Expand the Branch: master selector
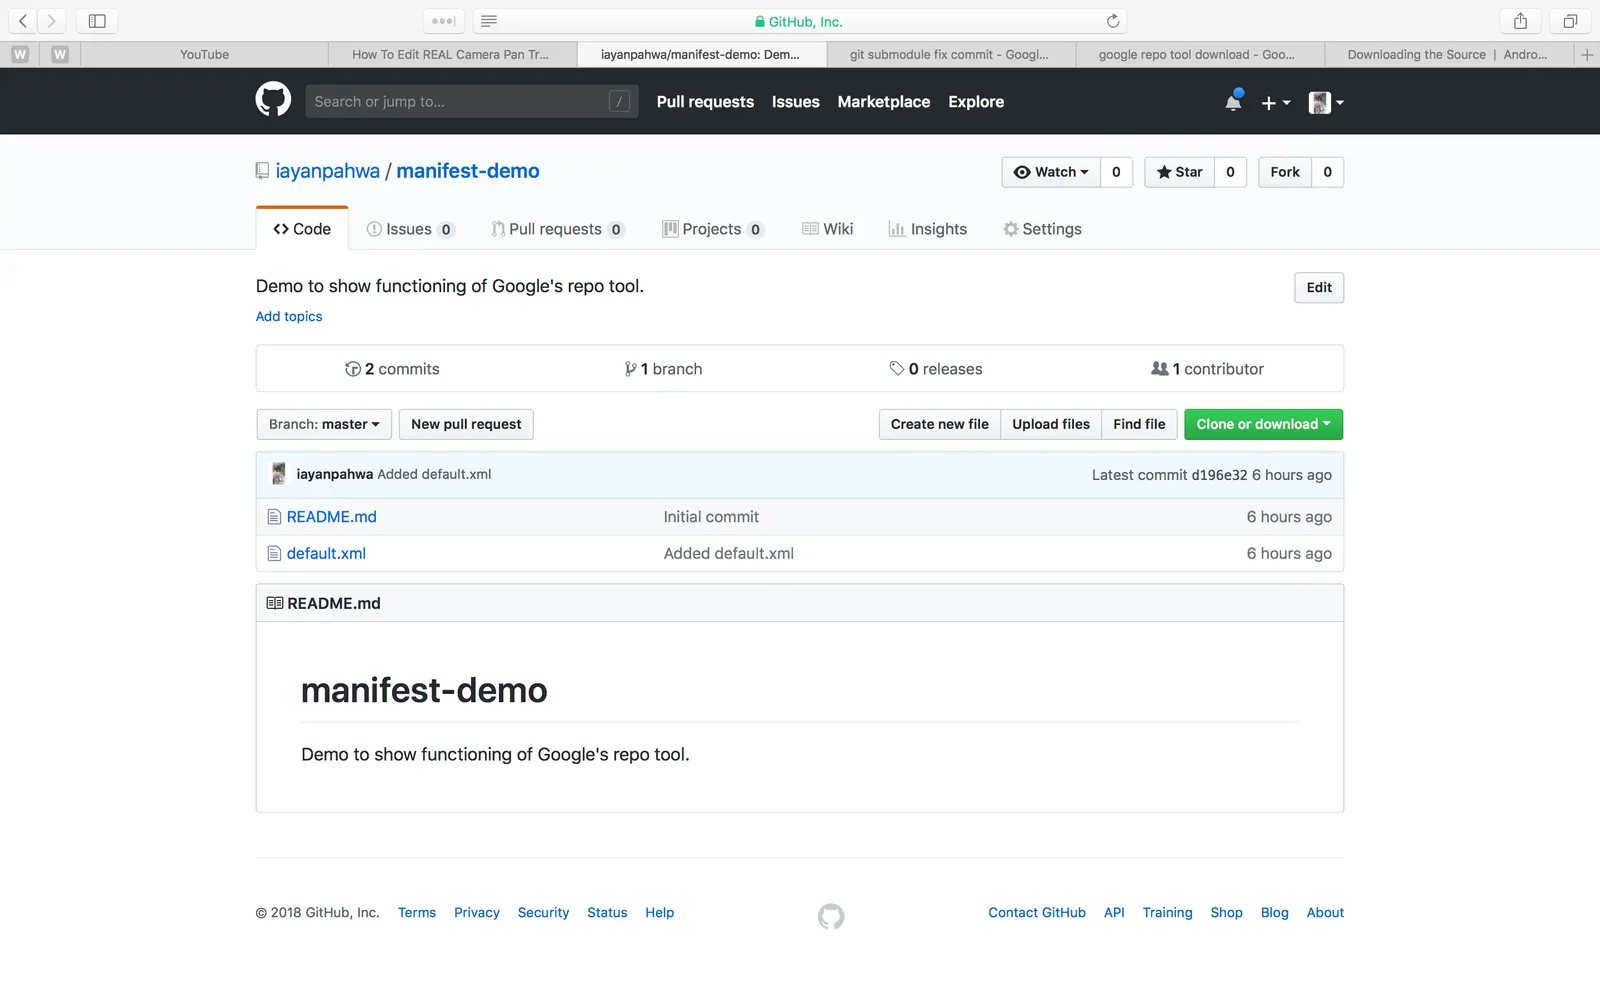The image size is (1600, 1000). [x=324, y=424]
